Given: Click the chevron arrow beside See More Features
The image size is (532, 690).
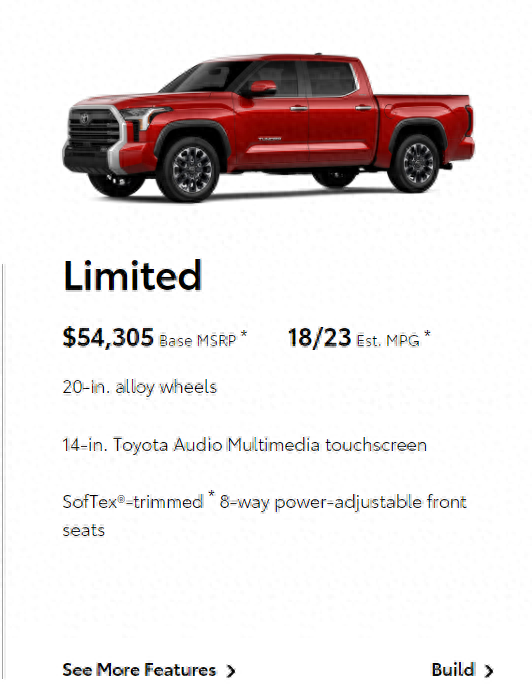Looking at the screenshot, I should (231, 671).
